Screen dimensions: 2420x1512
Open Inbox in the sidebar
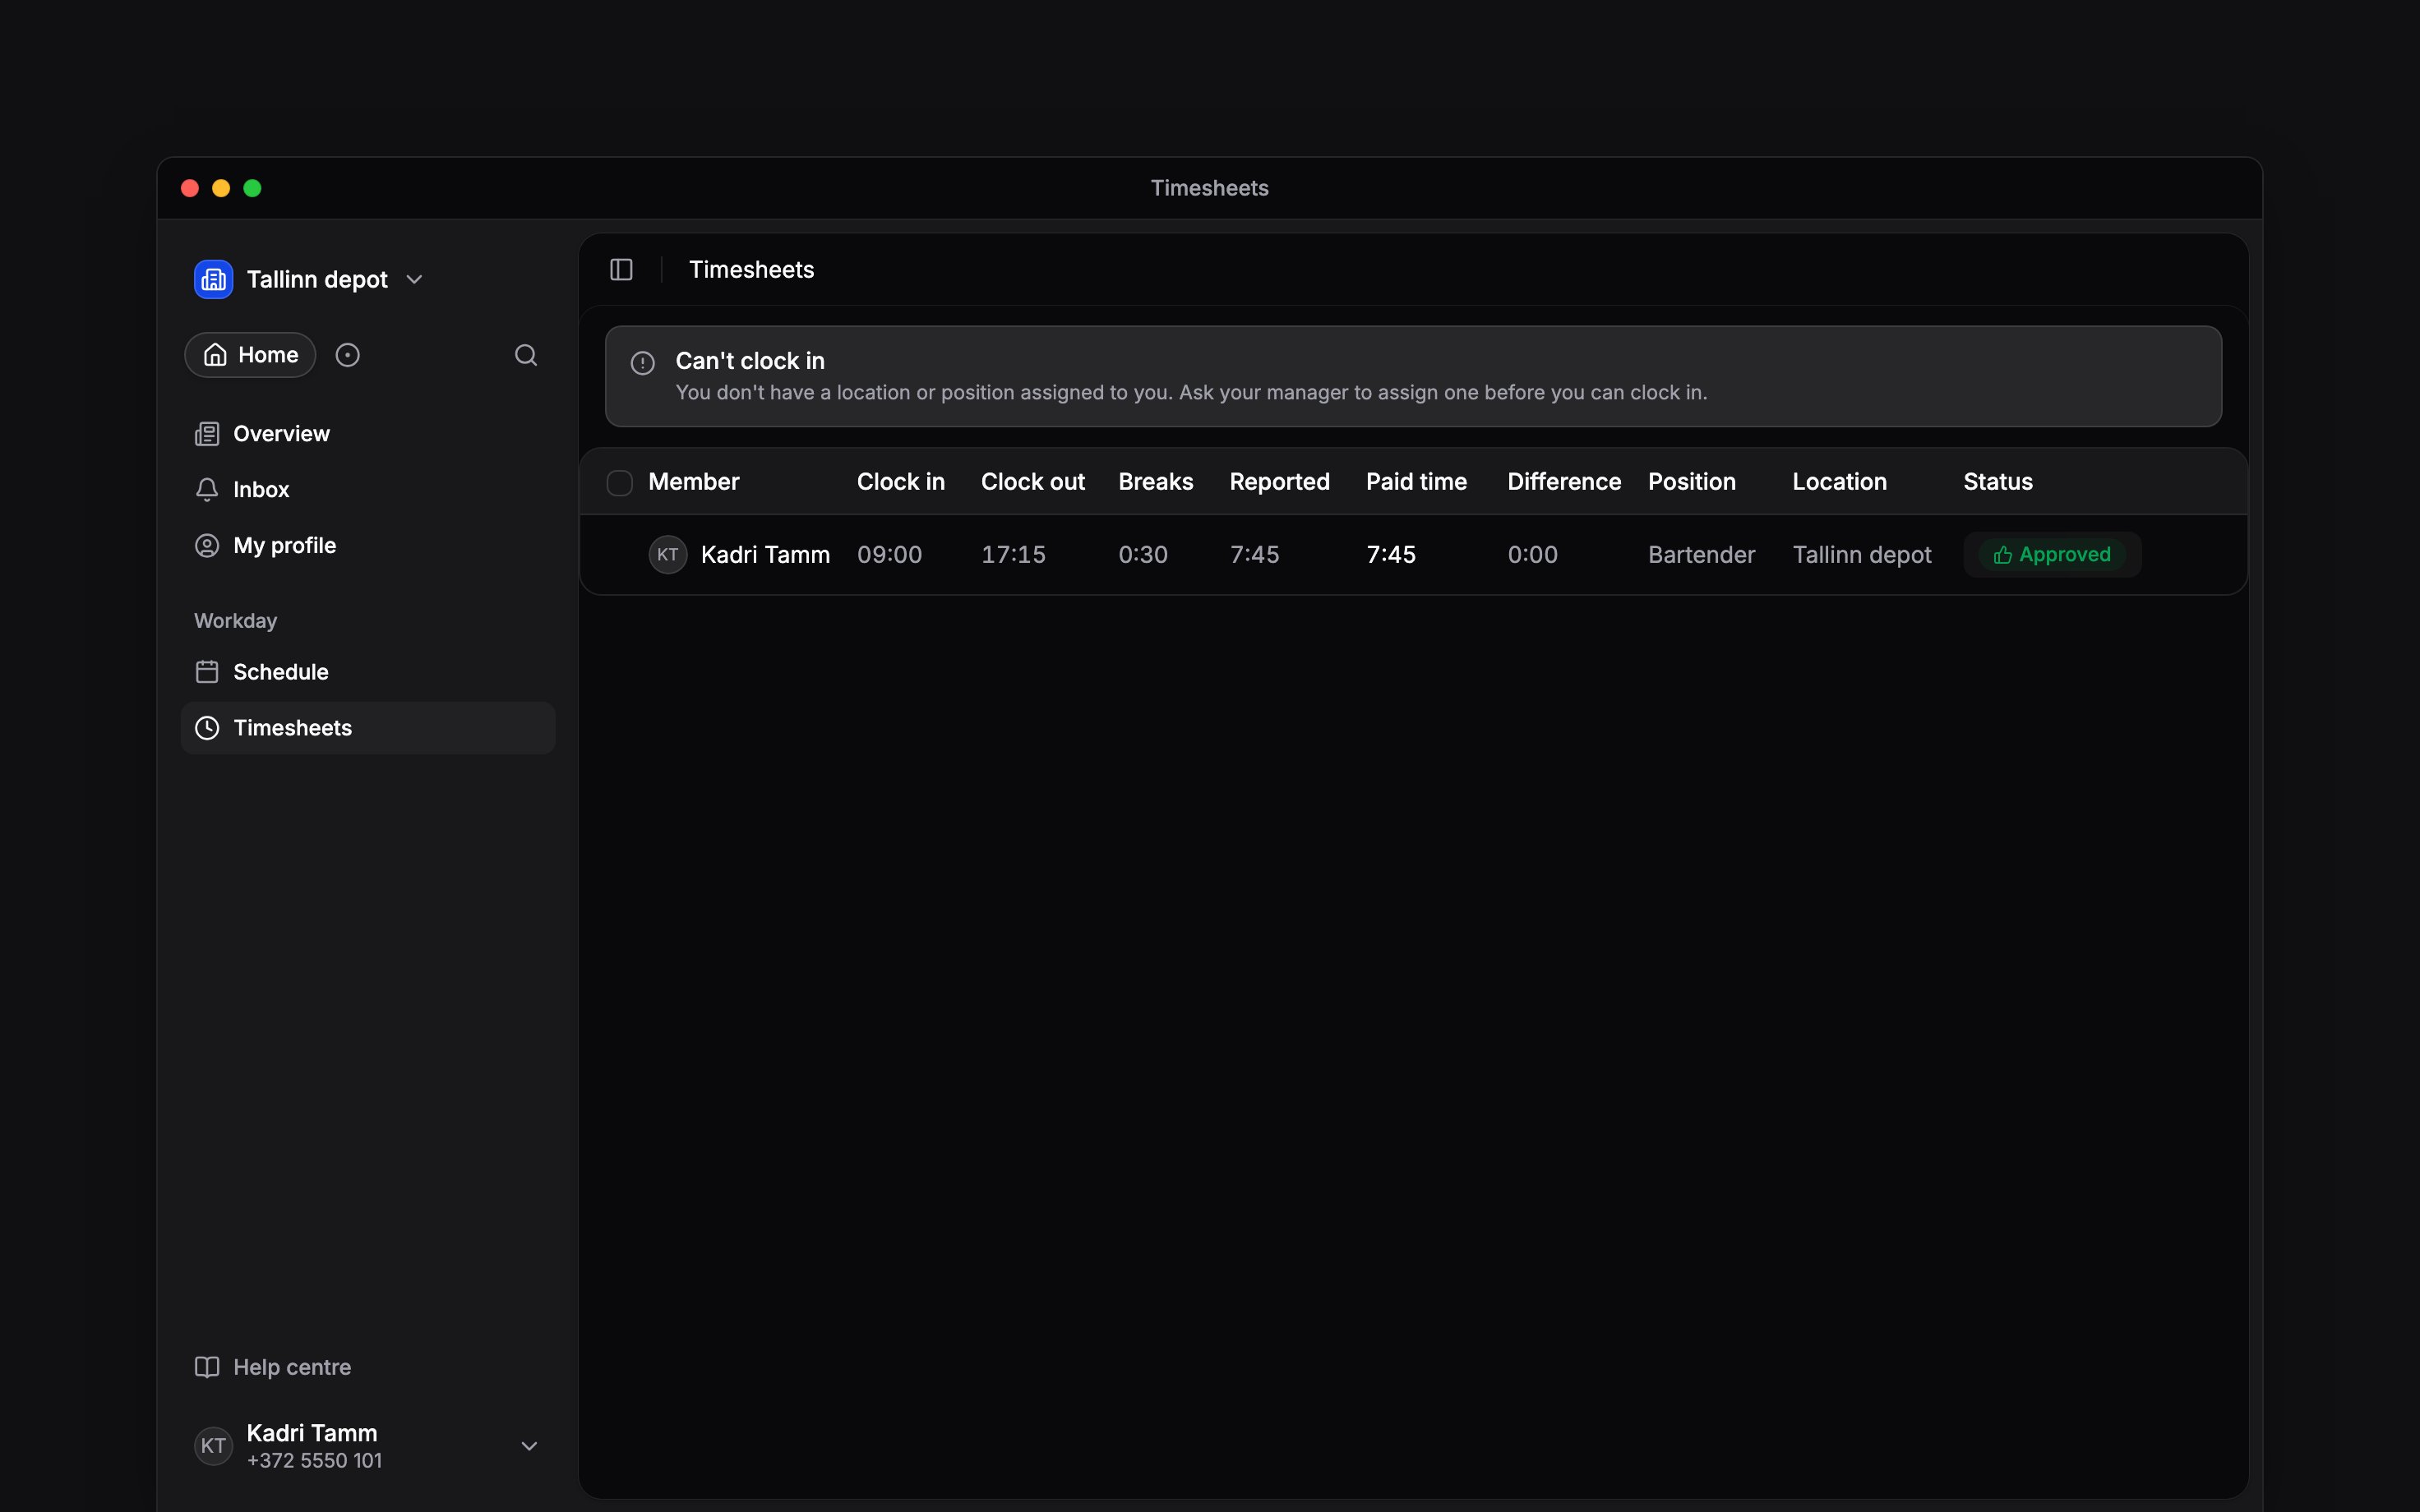pyautogui.click(x=367, y=490)
